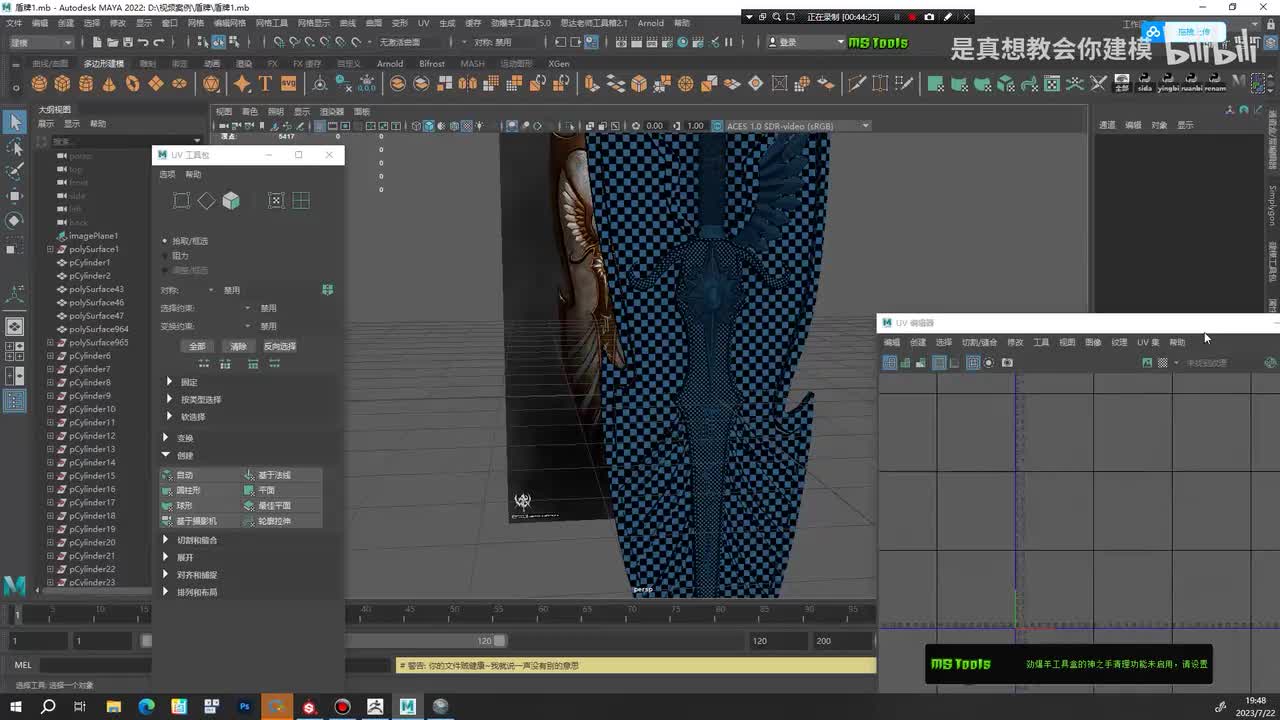Switch to the XGen shelf tab
This screenshot has width=1280, height=720.
coord(559,64)
